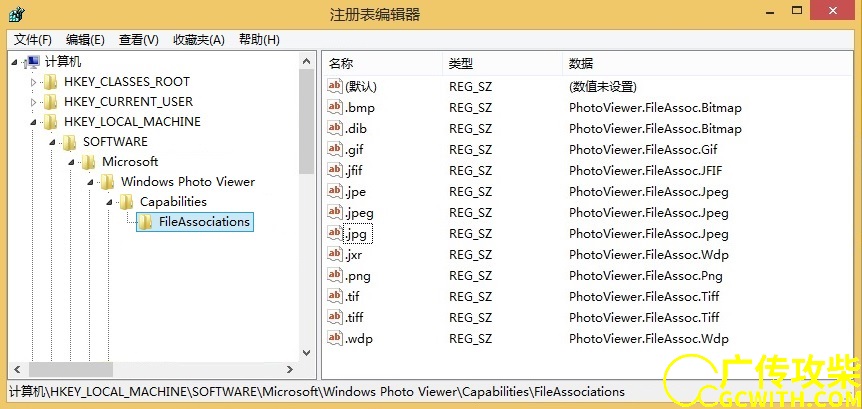Click PhotoViewer.FileAssoc.Png data cell
Image resolution: width=862 pixels, height=409 pixels.
pyautogui.click(x=645, y=275)
